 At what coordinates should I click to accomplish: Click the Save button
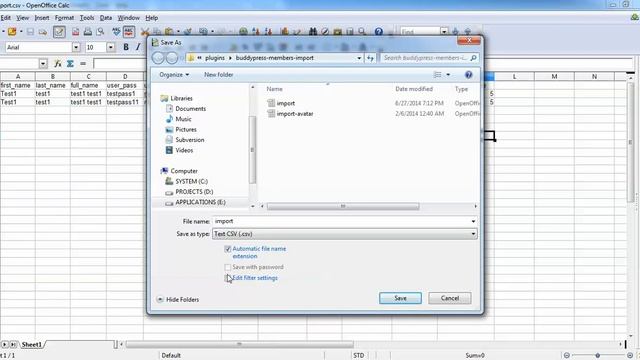pyautogui.click(x=400, y=298)
